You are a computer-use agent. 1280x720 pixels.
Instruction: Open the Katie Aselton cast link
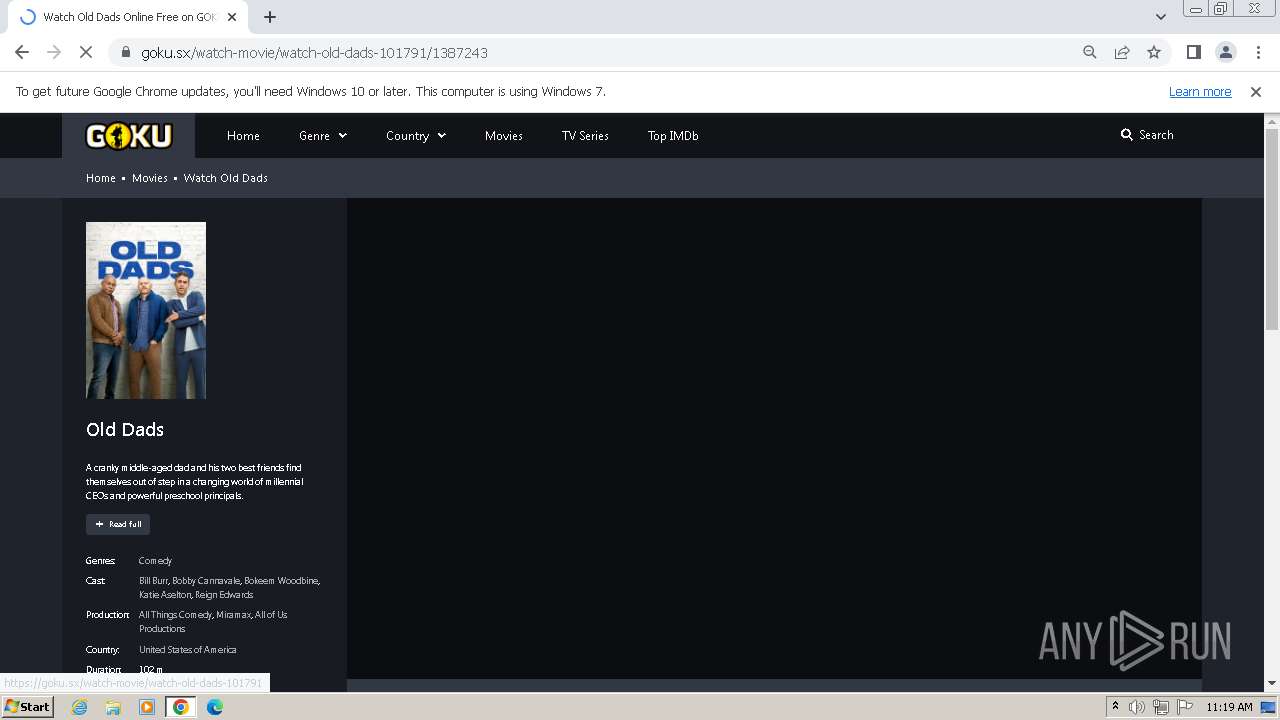click(x=165, y=595)
